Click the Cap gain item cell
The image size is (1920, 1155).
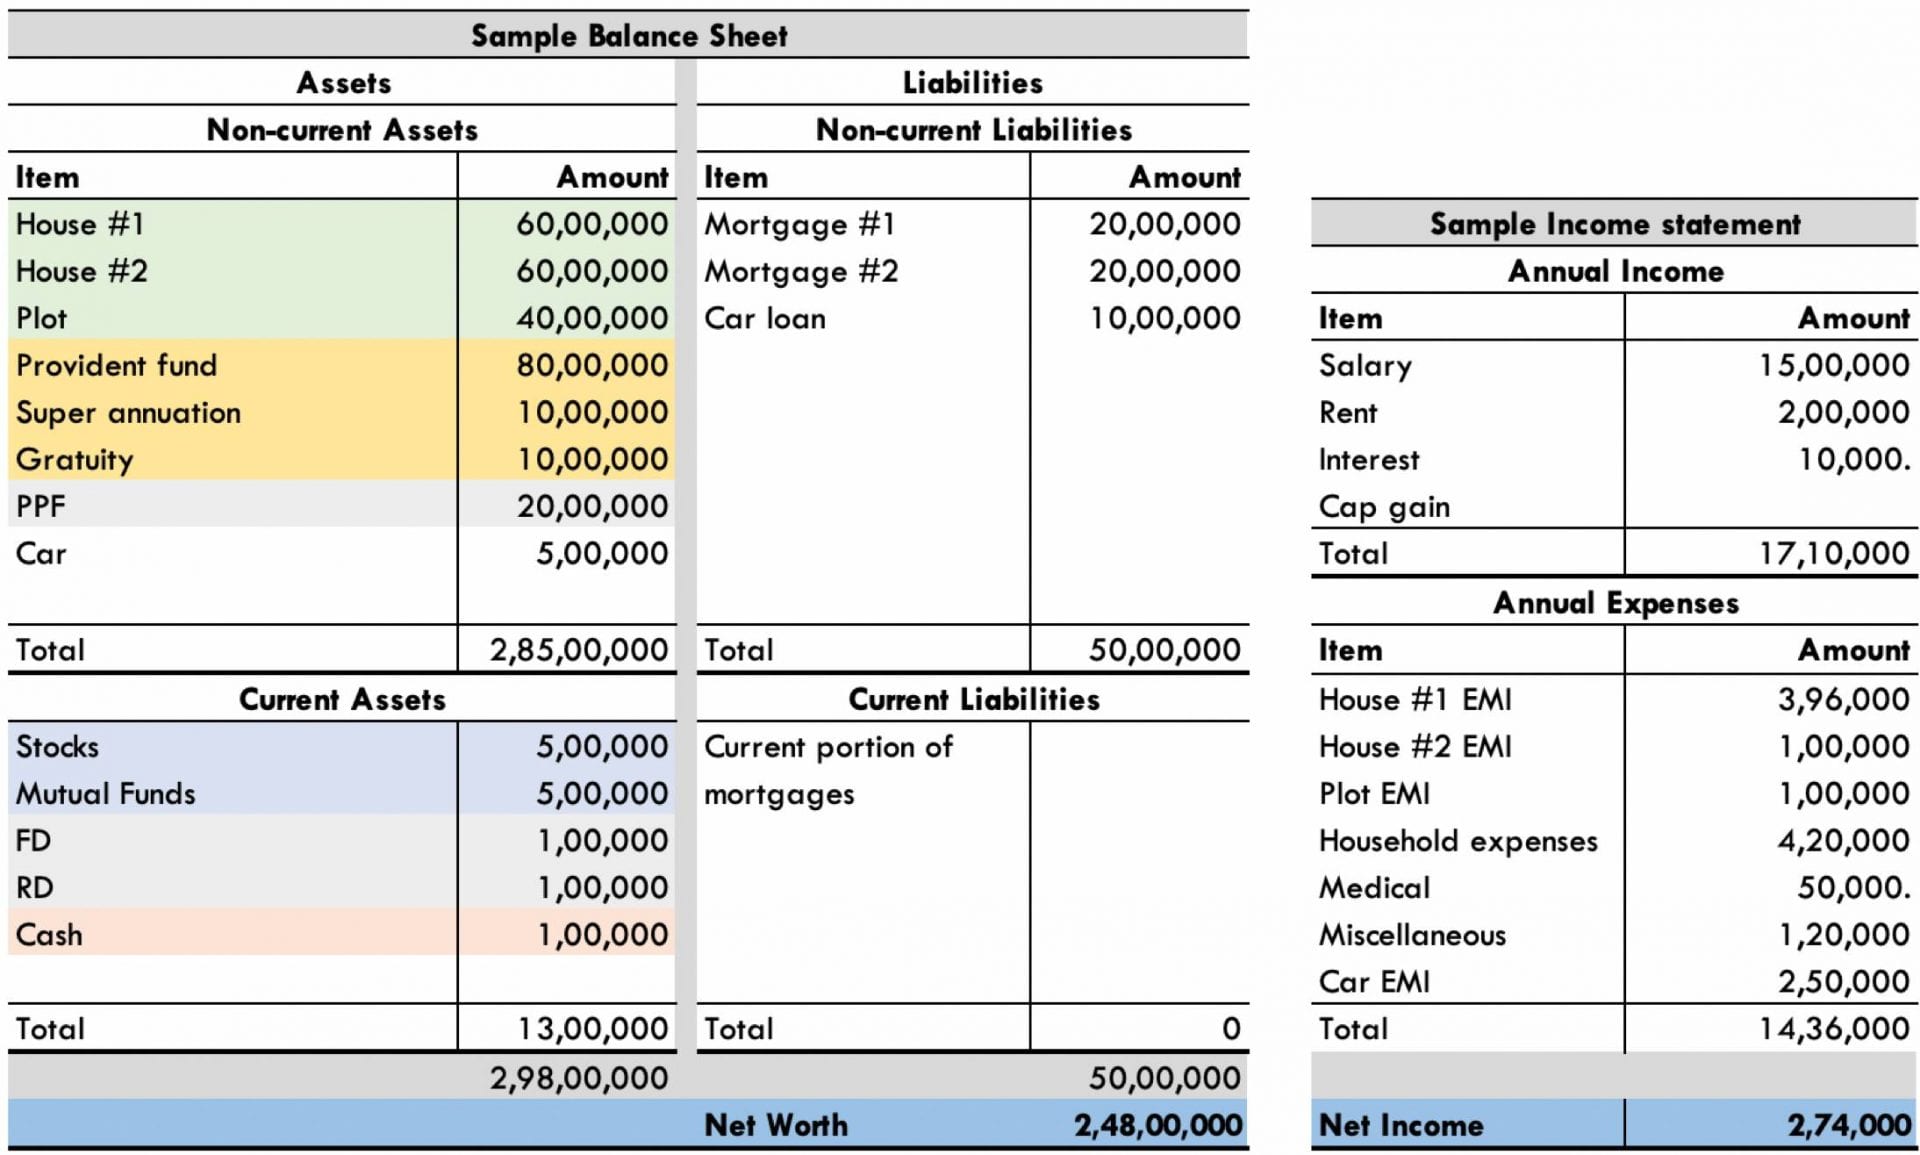[x=1385, y=506]
